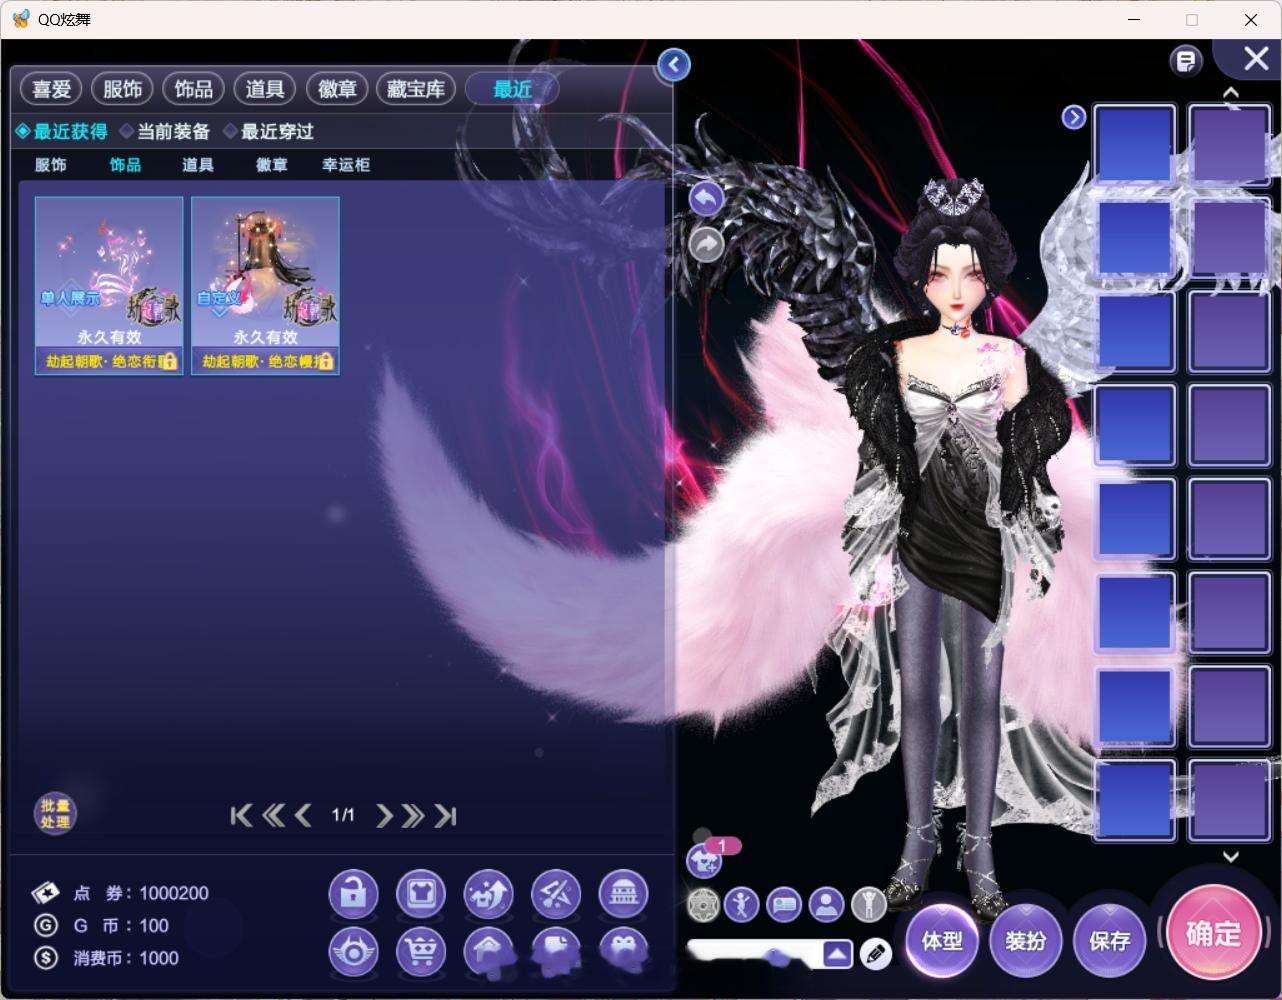1282x1000 pixels.
Task: Click the clothing upgrade arrow icon
Action: [x=488, y=894]
